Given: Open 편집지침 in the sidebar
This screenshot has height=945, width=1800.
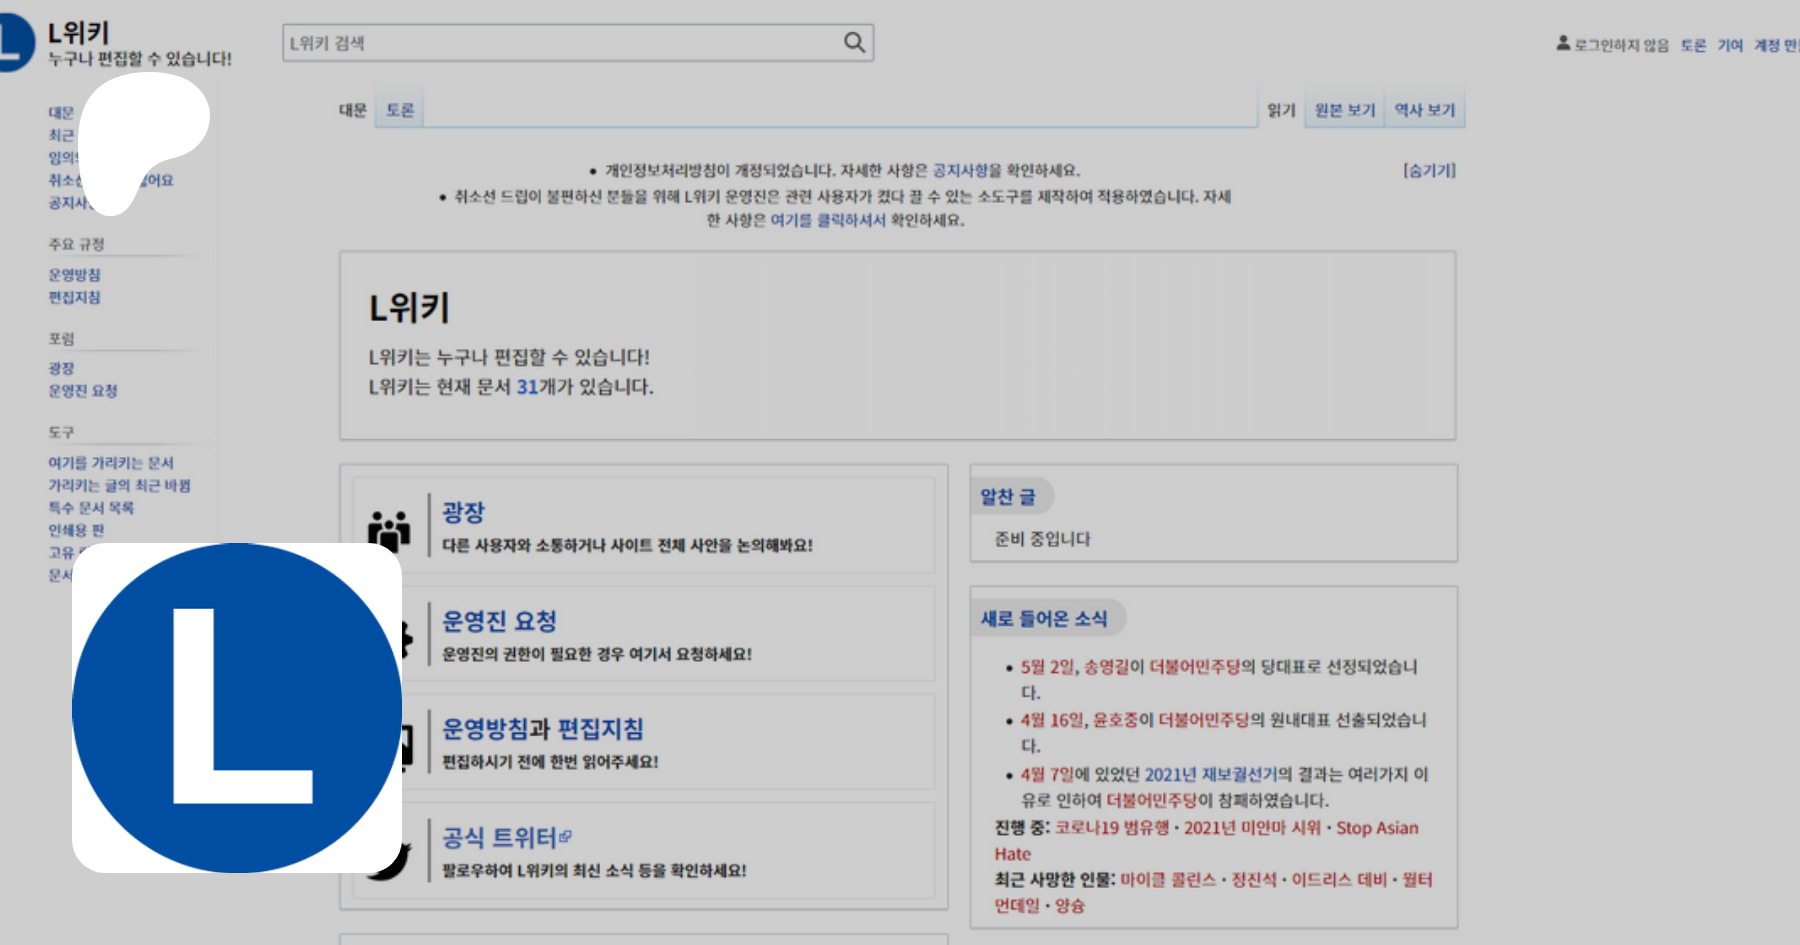Looking at the screenshot, I should tap(74, 298).
